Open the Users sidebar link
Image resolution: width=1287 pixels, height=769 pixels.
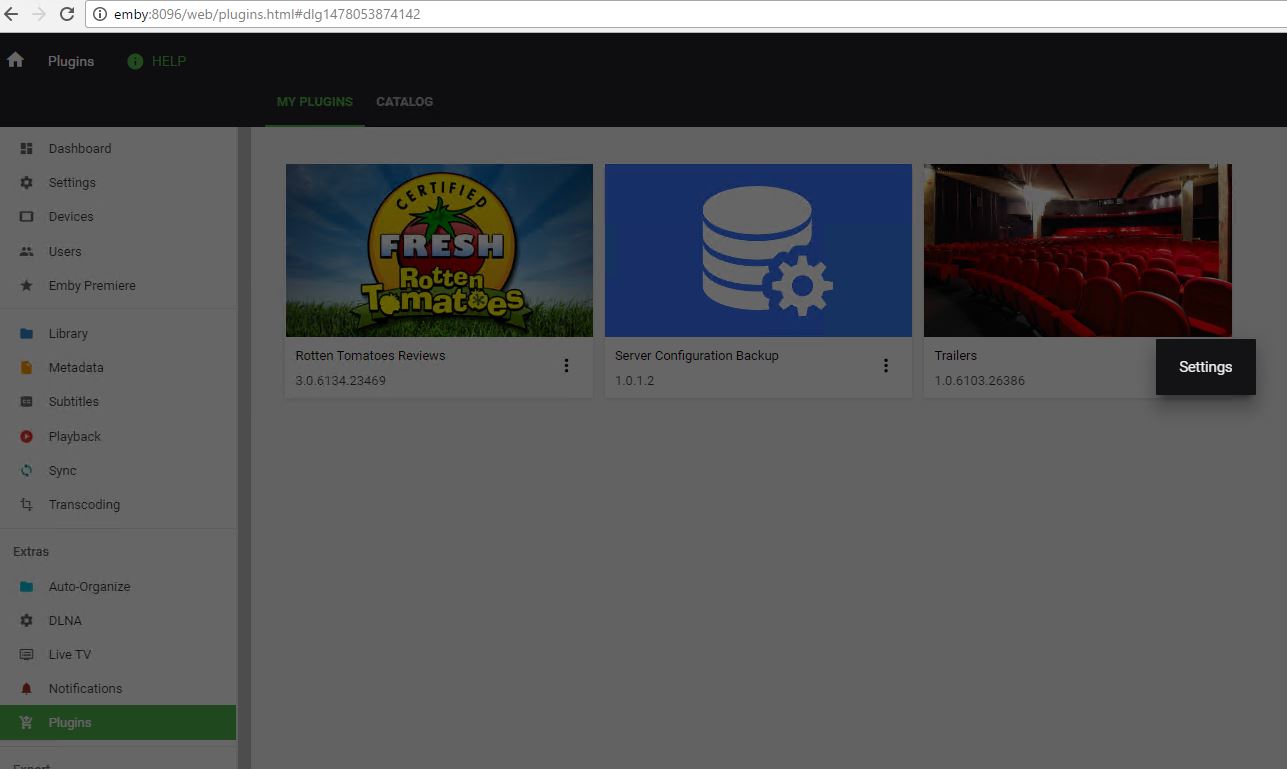(118, 252)
